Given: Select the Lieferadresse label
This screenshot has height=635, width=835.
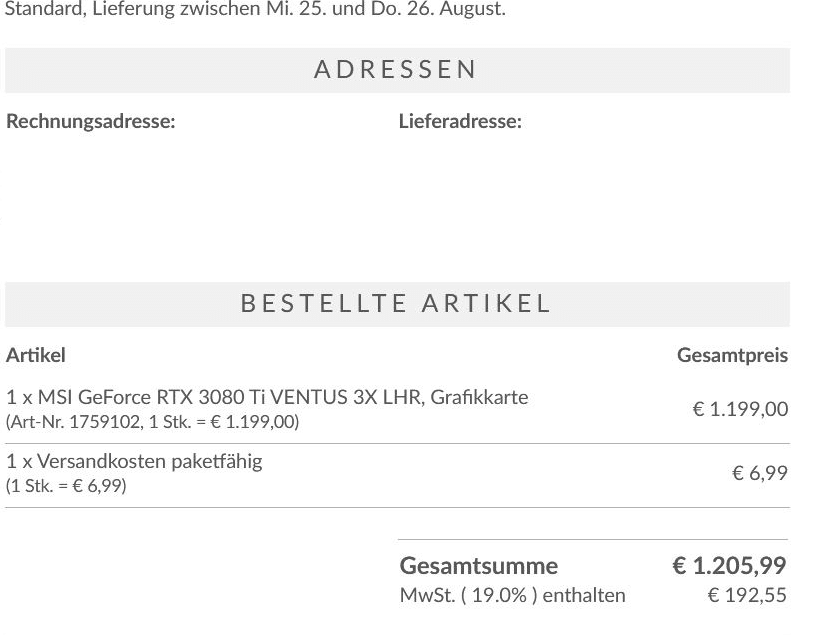Looking at the screenshot, I should [x=460, y=121].
